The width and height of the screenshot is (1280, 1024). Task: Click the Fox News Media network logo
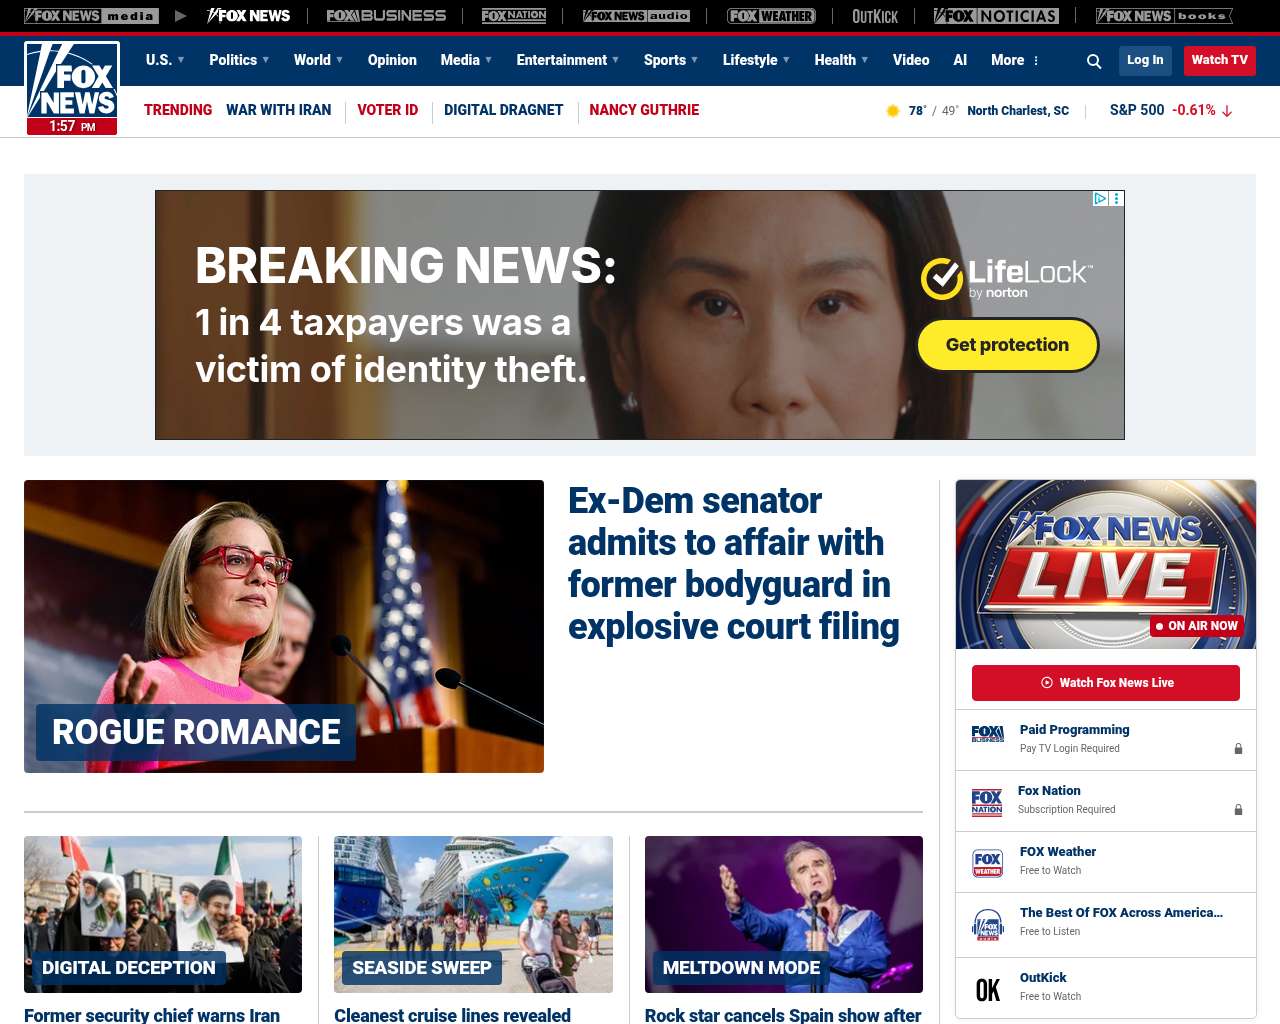pyautogui.click(x=91, y=16)
